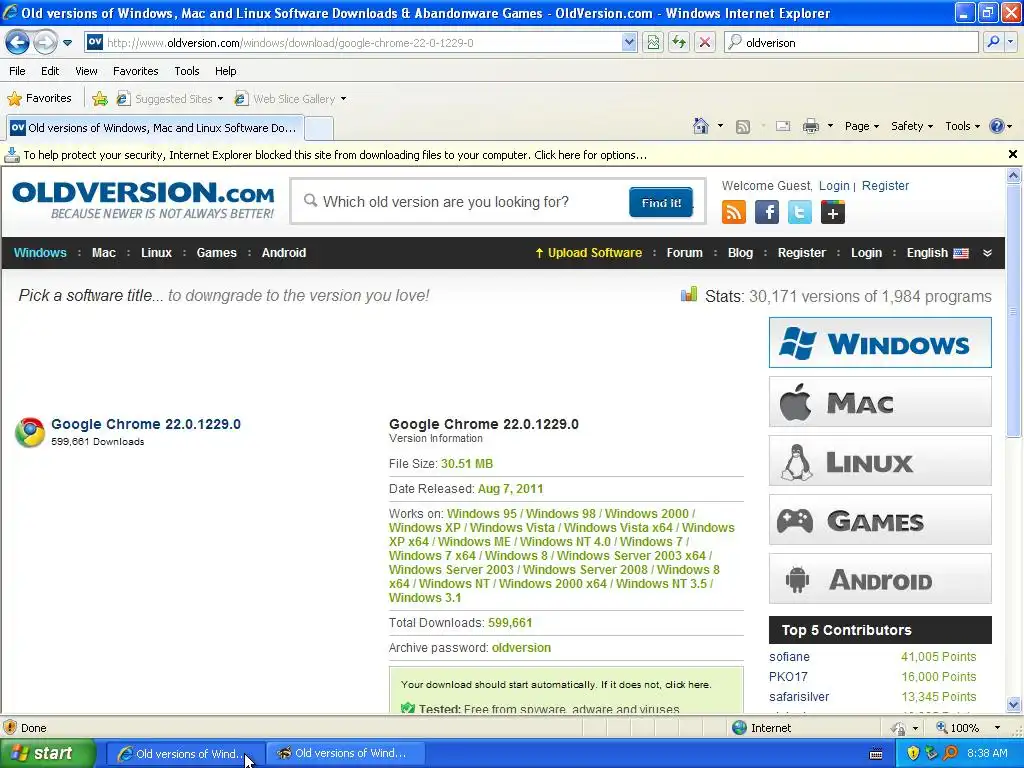Click the red Stop loading icon
This screenshot has height=768, width=1024.
point(705,42)
